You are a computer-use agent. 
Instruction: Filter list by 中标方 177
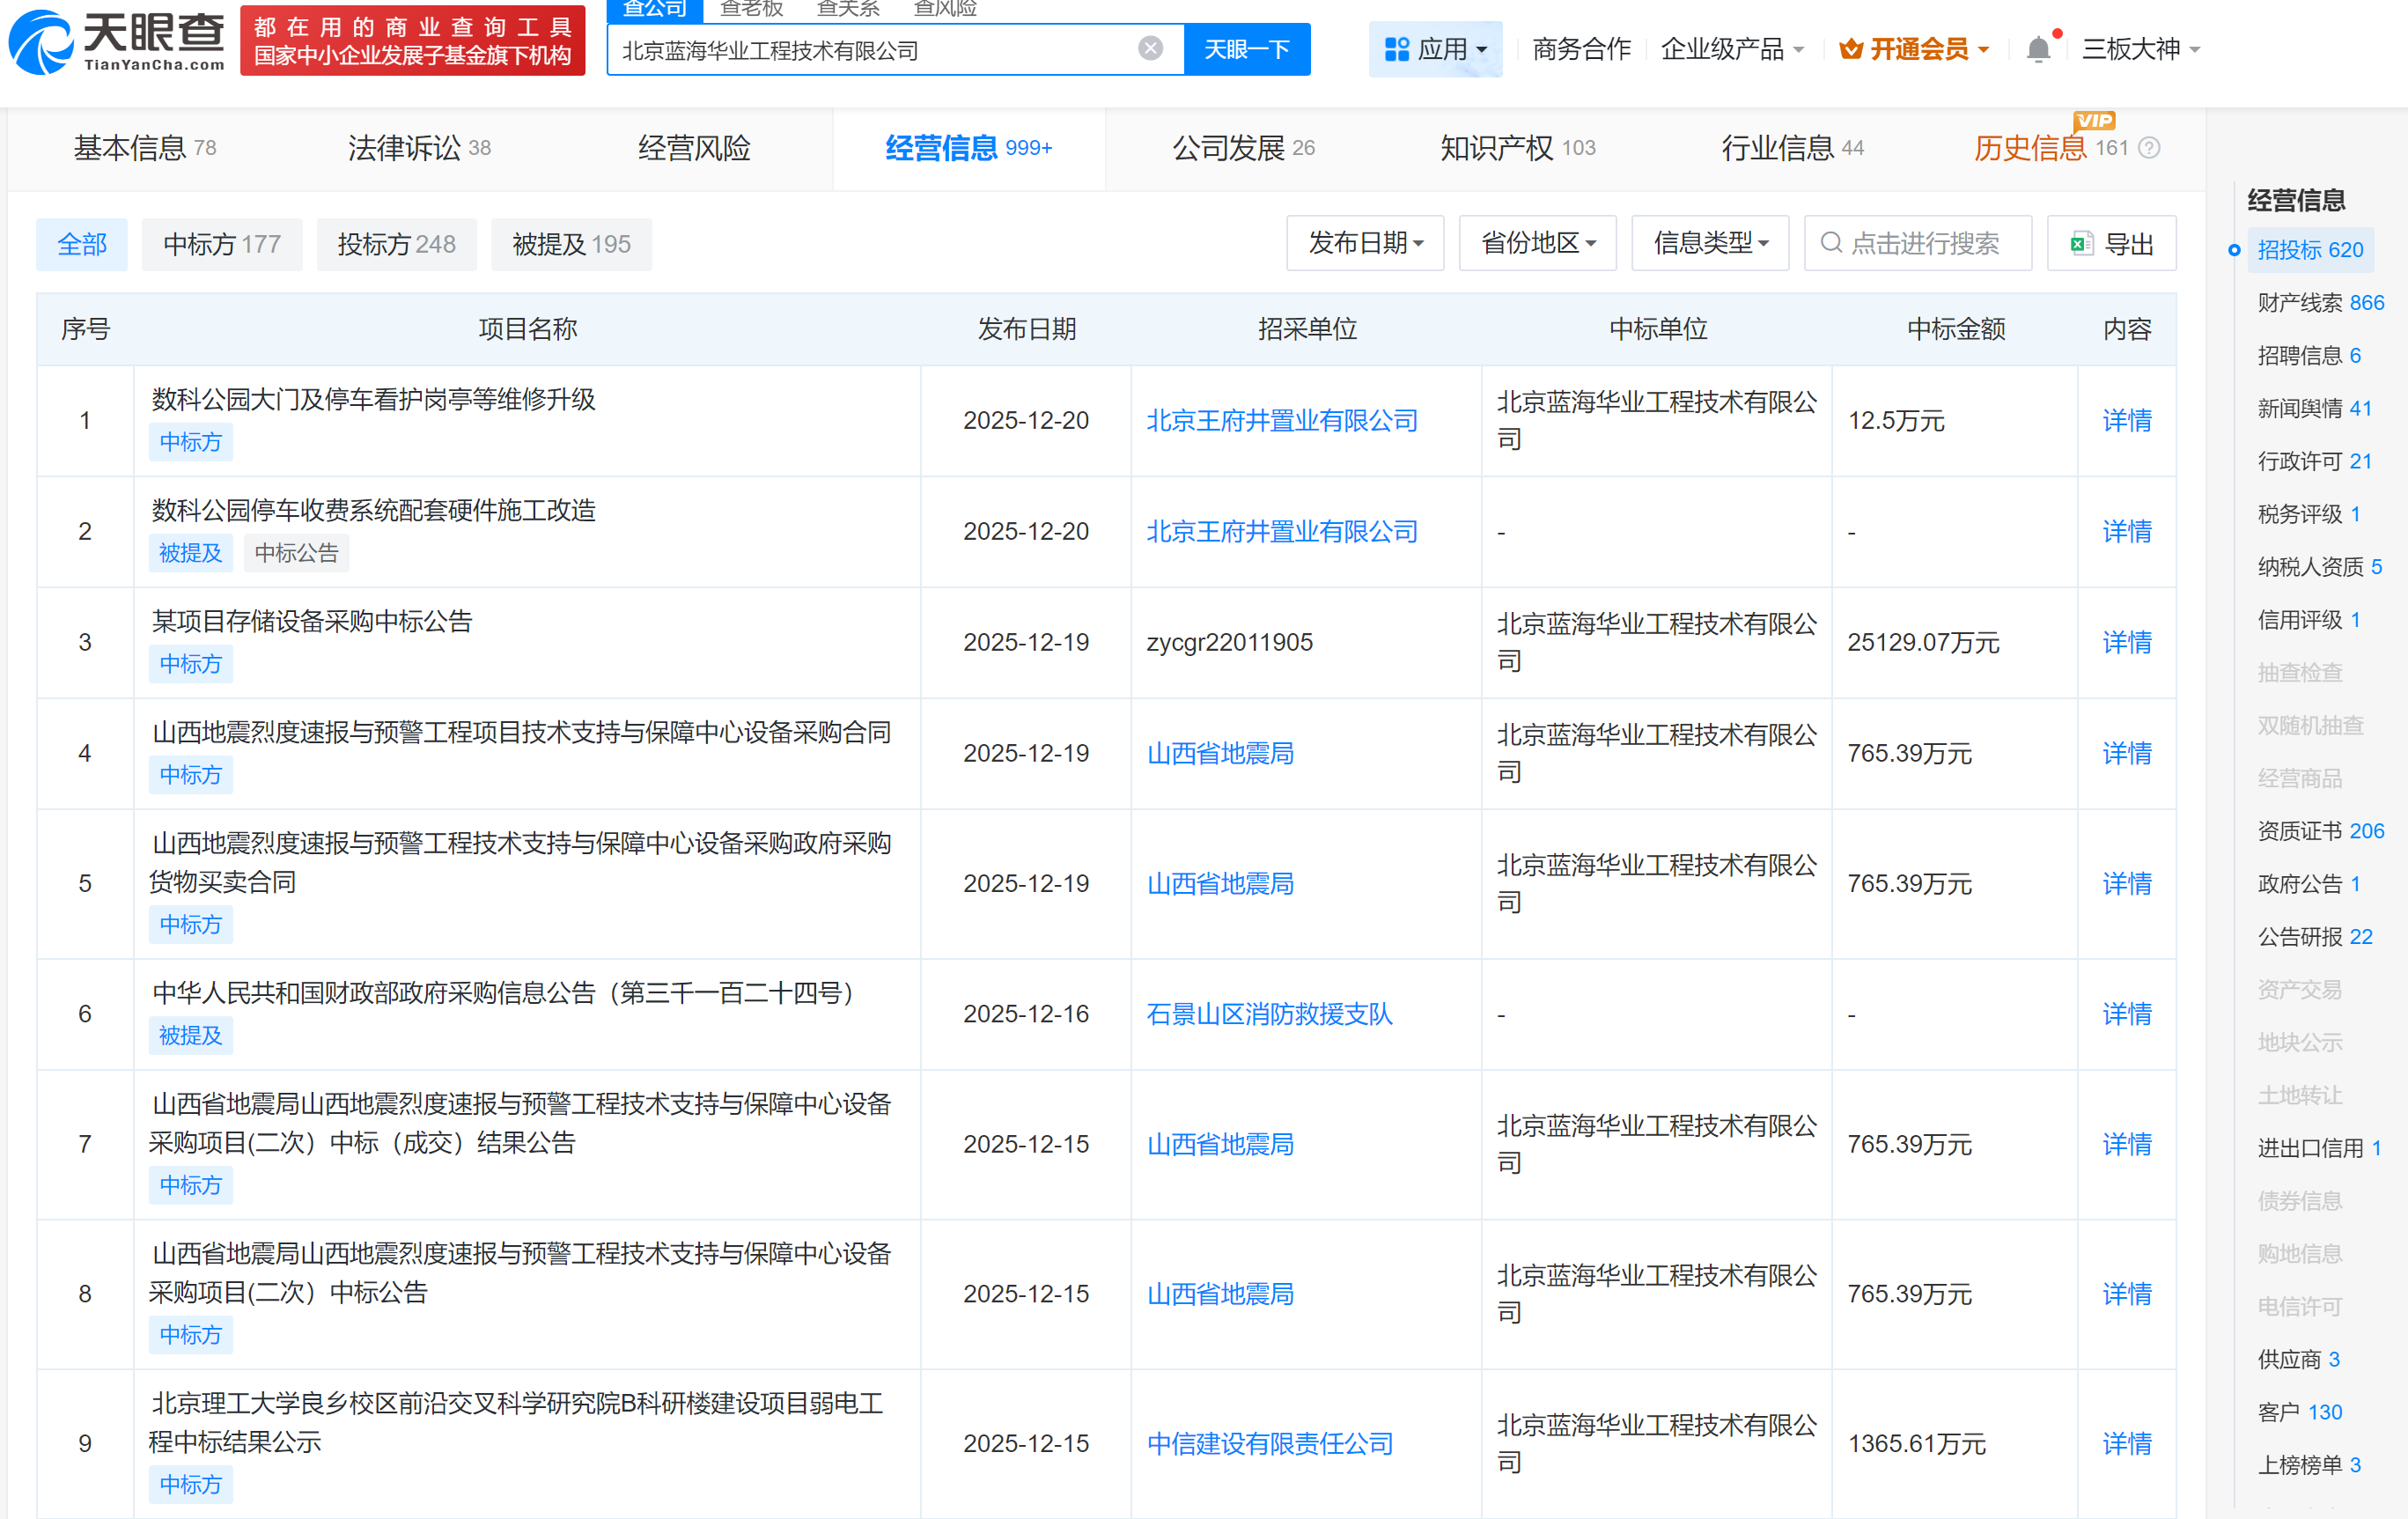pos(221,244)
